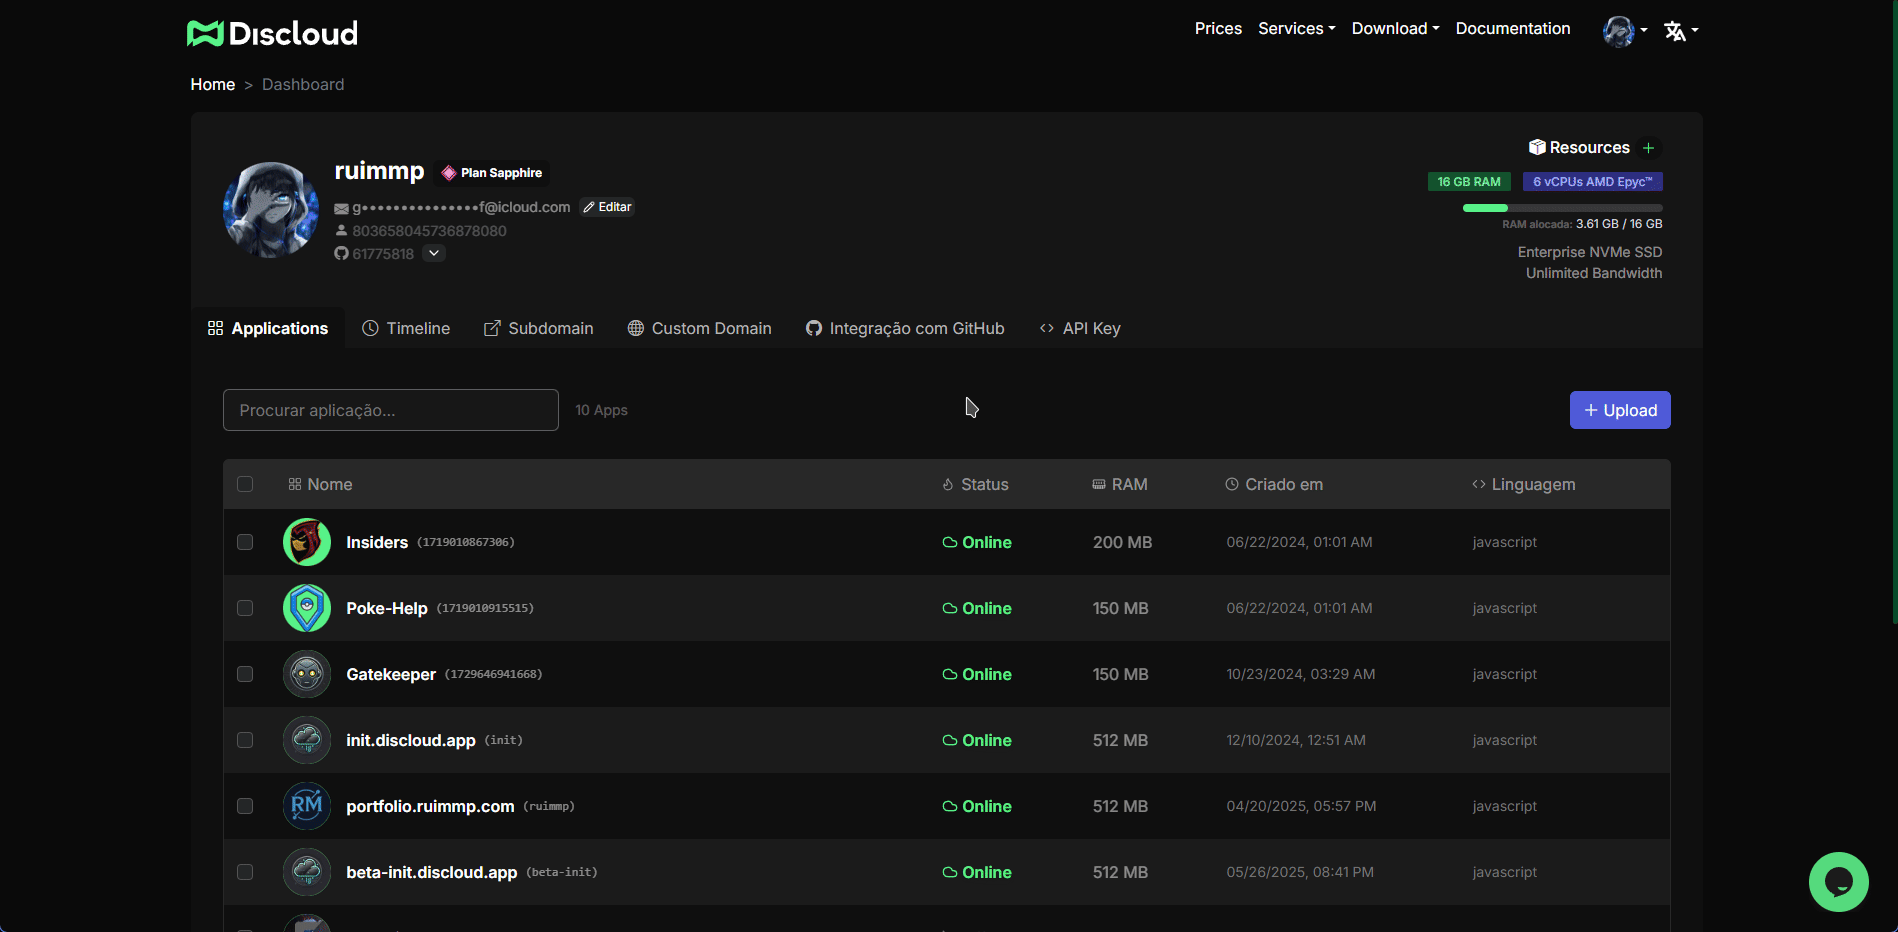Open the API Key tab
The width and height of the screenshot is (1898, 932).
tap(1080, 328)
